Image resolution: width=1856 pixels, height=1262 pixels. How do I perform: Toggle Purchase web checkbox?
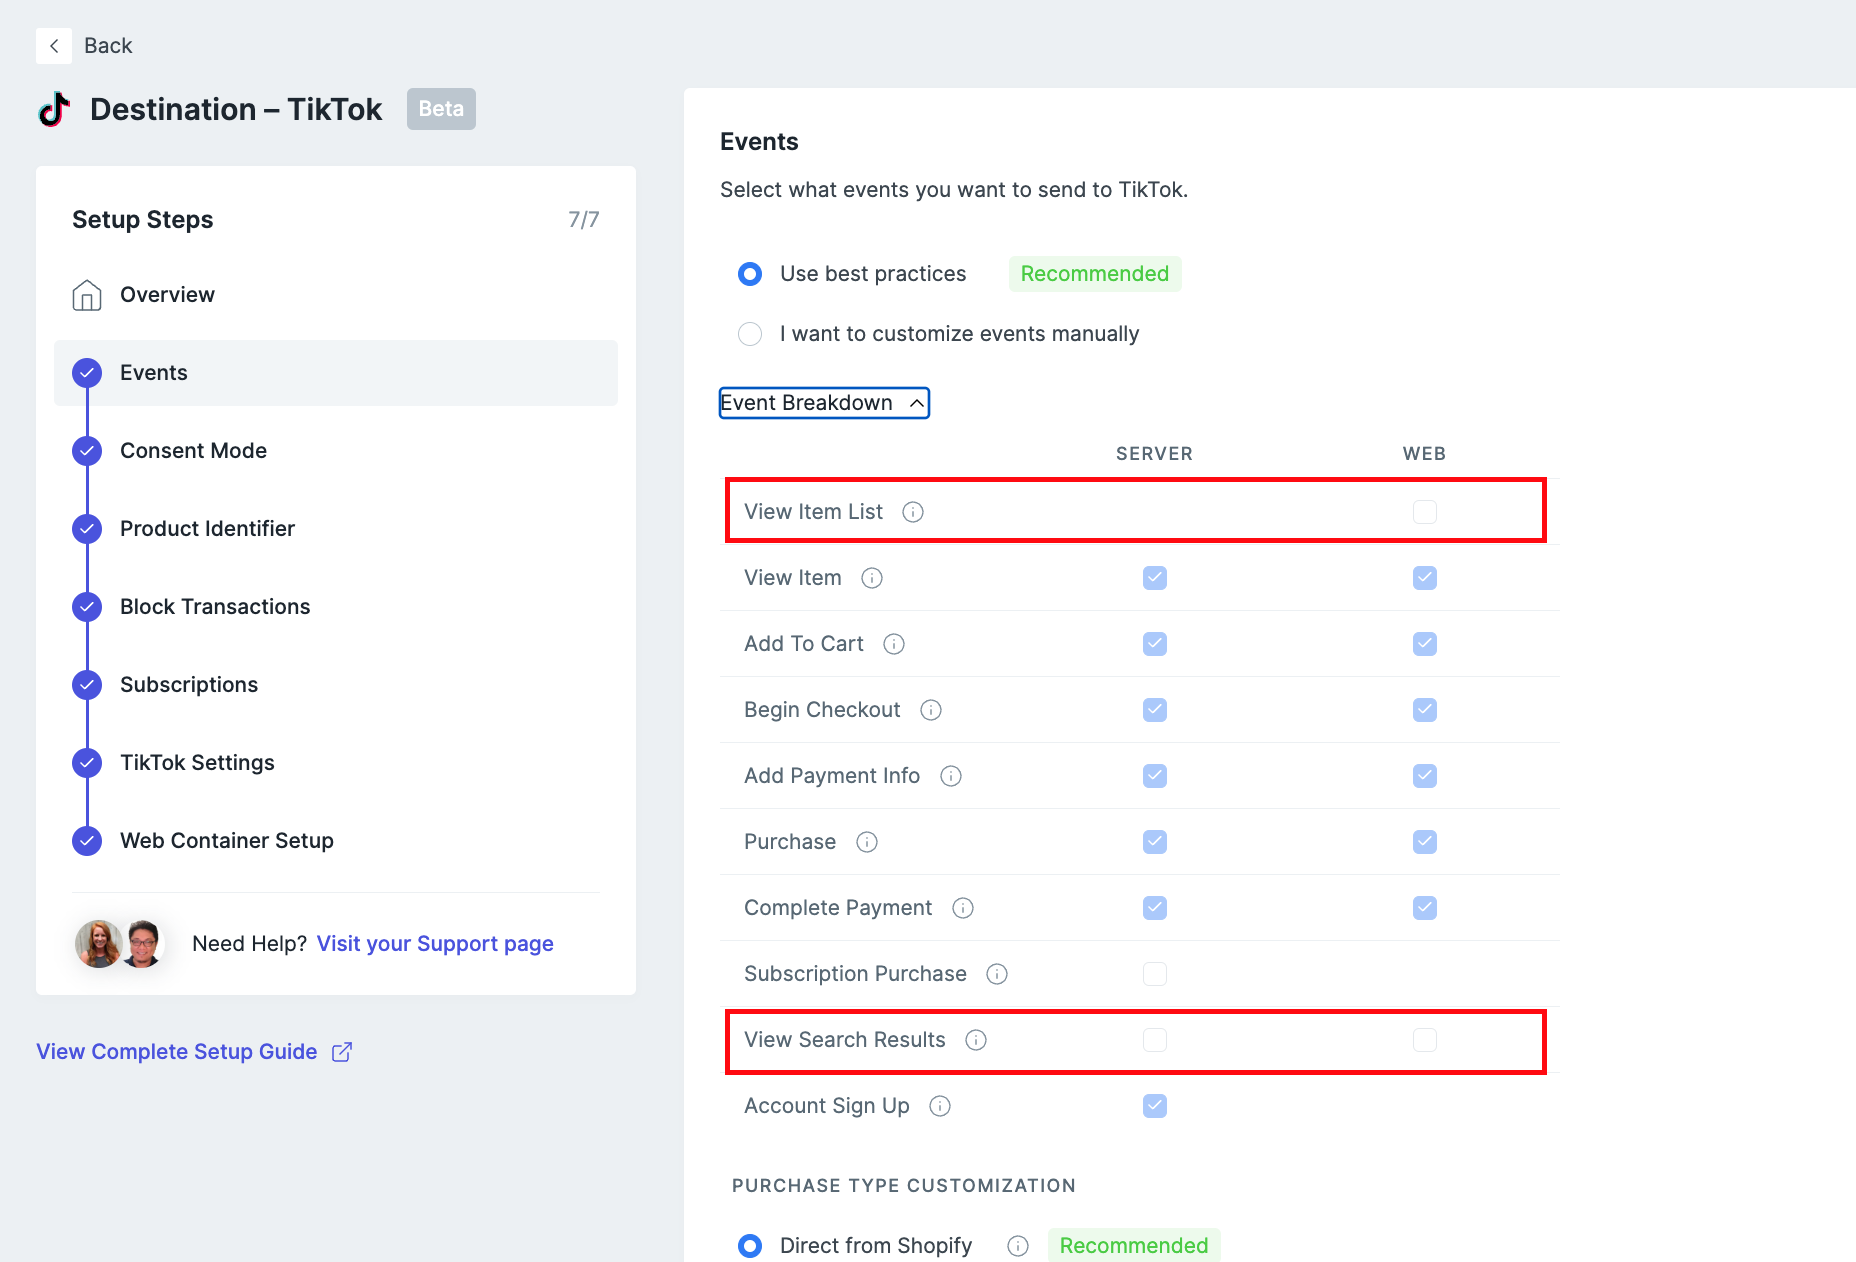[1425, 842]
